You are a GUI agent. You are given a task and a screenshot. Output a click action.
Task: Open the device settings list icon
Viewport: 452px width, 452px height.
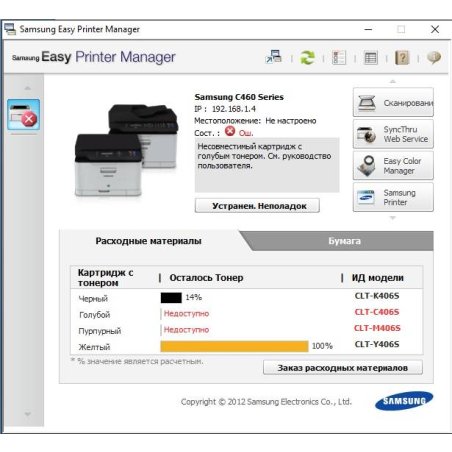[x=339, y=57]
